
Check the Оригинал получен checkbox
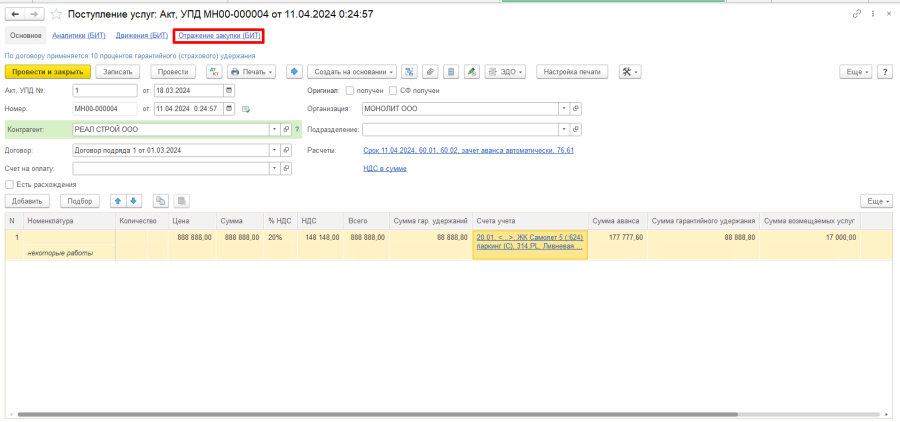pos(349,90)
